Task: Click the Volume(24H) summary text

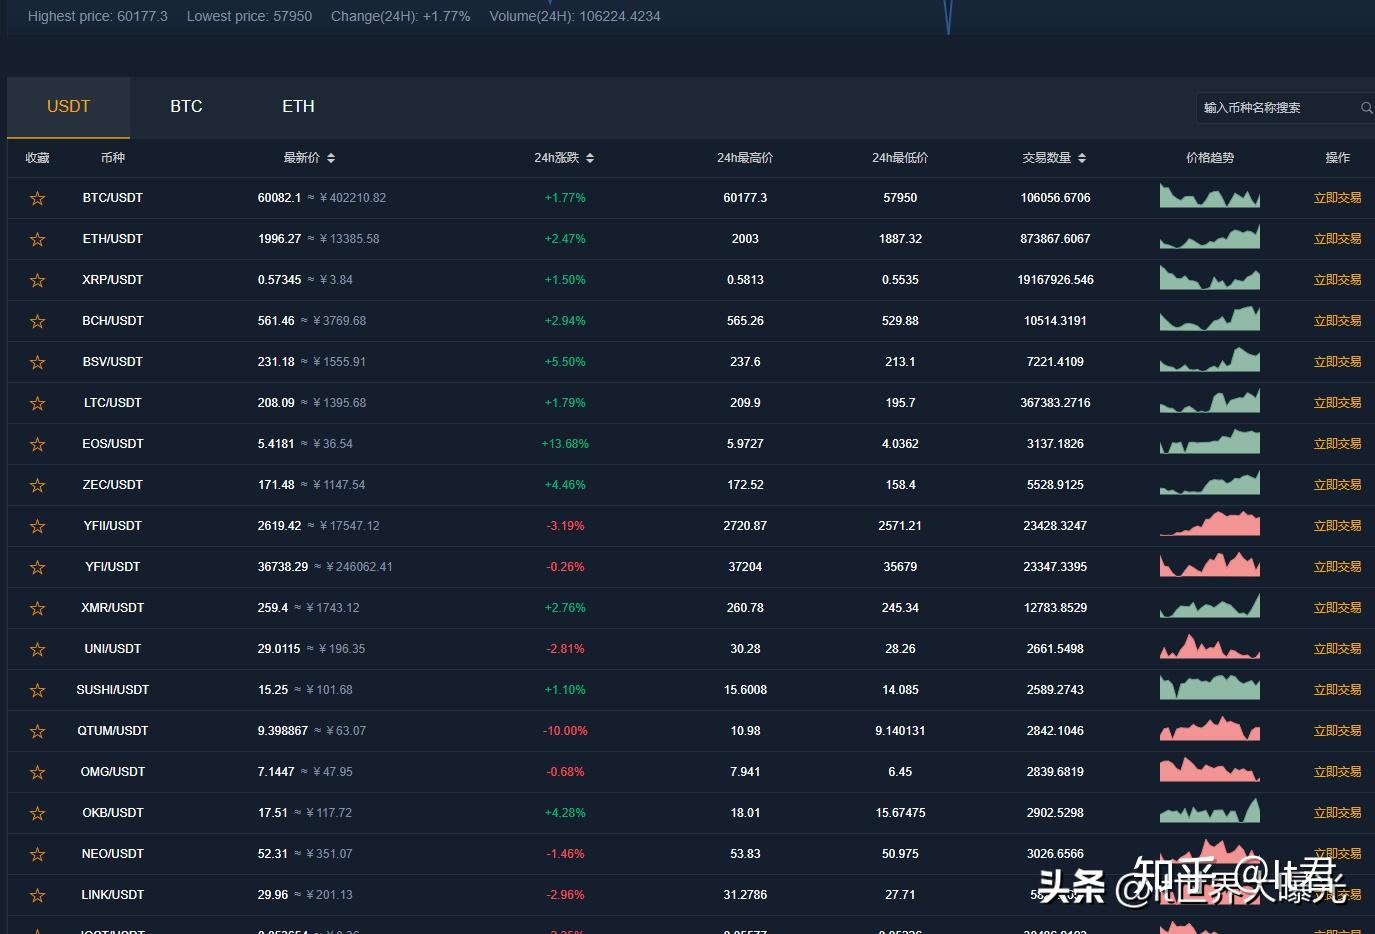Action: pyautogui.click(x=575, y=16)
